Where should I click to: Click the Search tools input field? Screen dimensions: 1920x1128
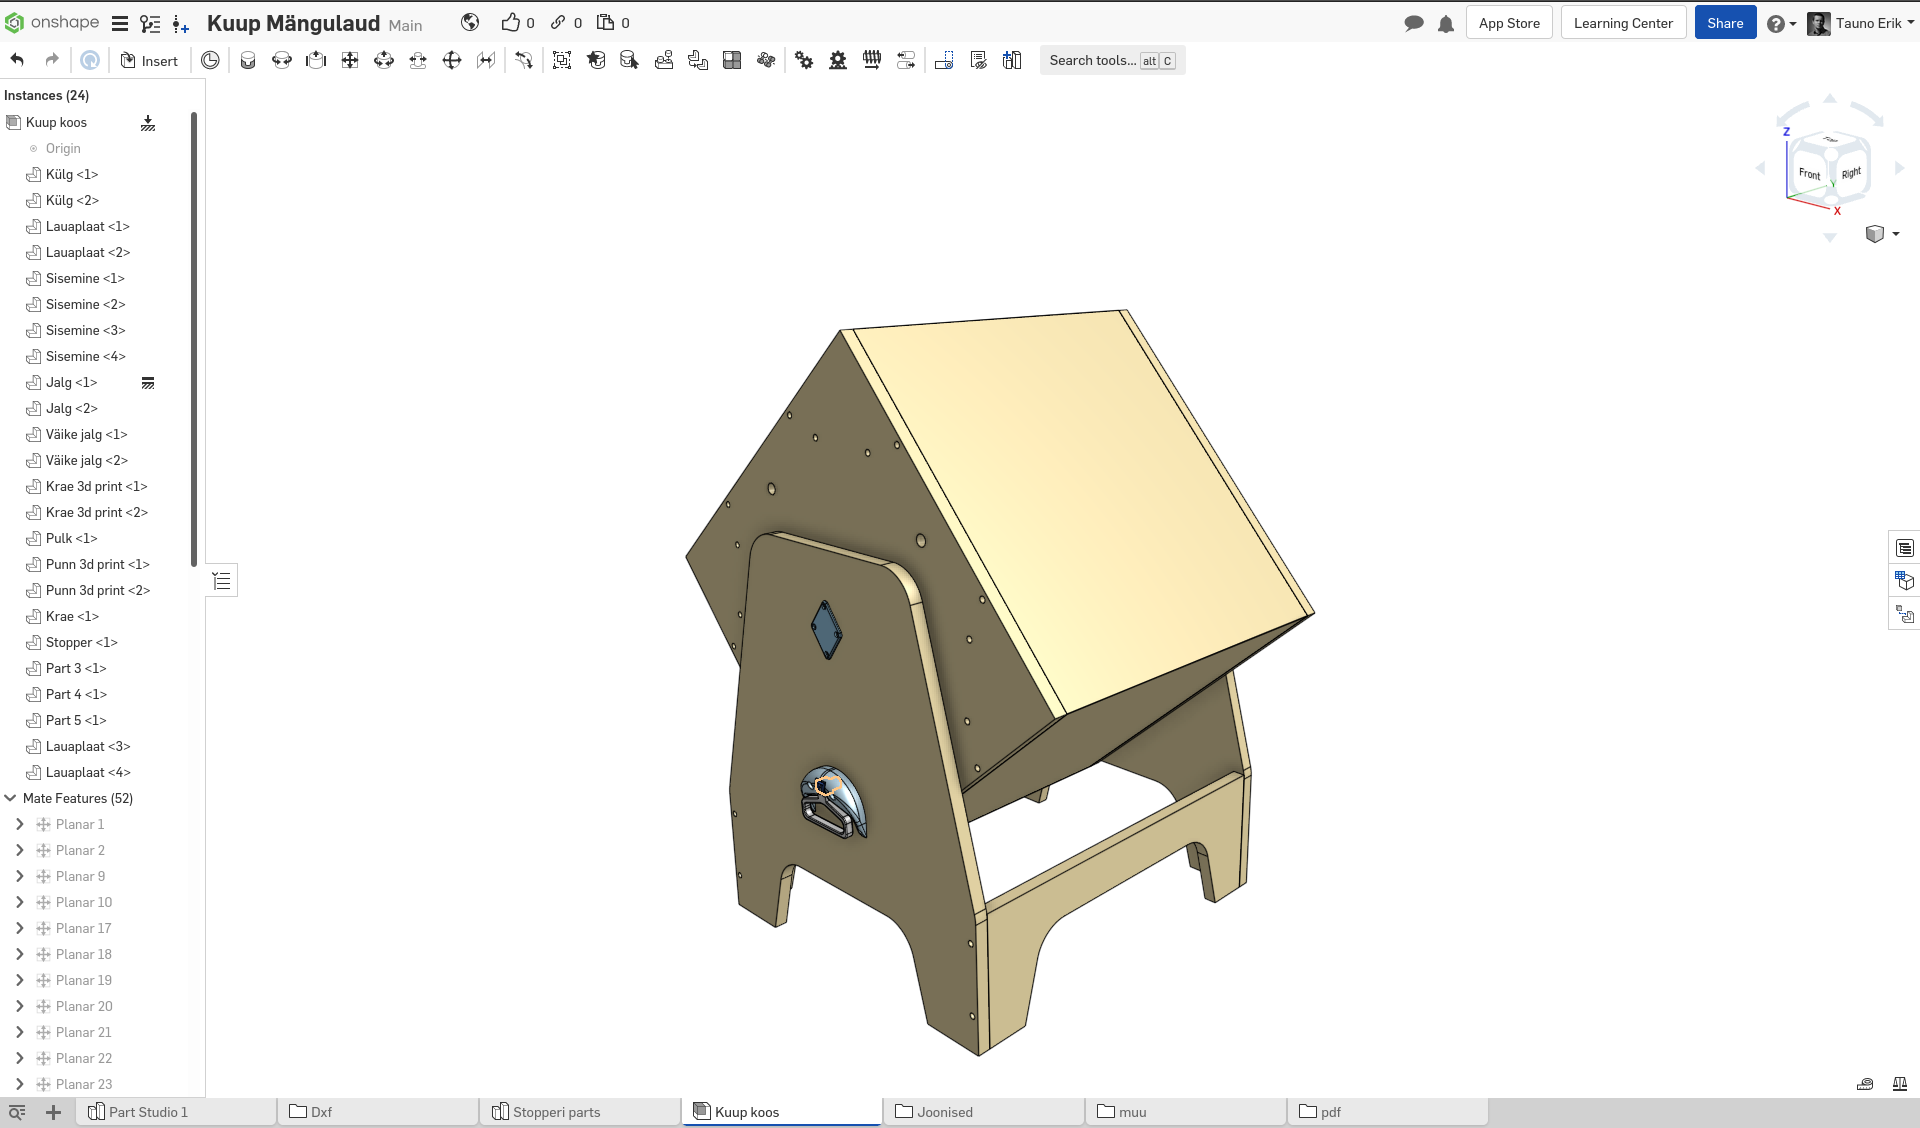pos(1092,60)
